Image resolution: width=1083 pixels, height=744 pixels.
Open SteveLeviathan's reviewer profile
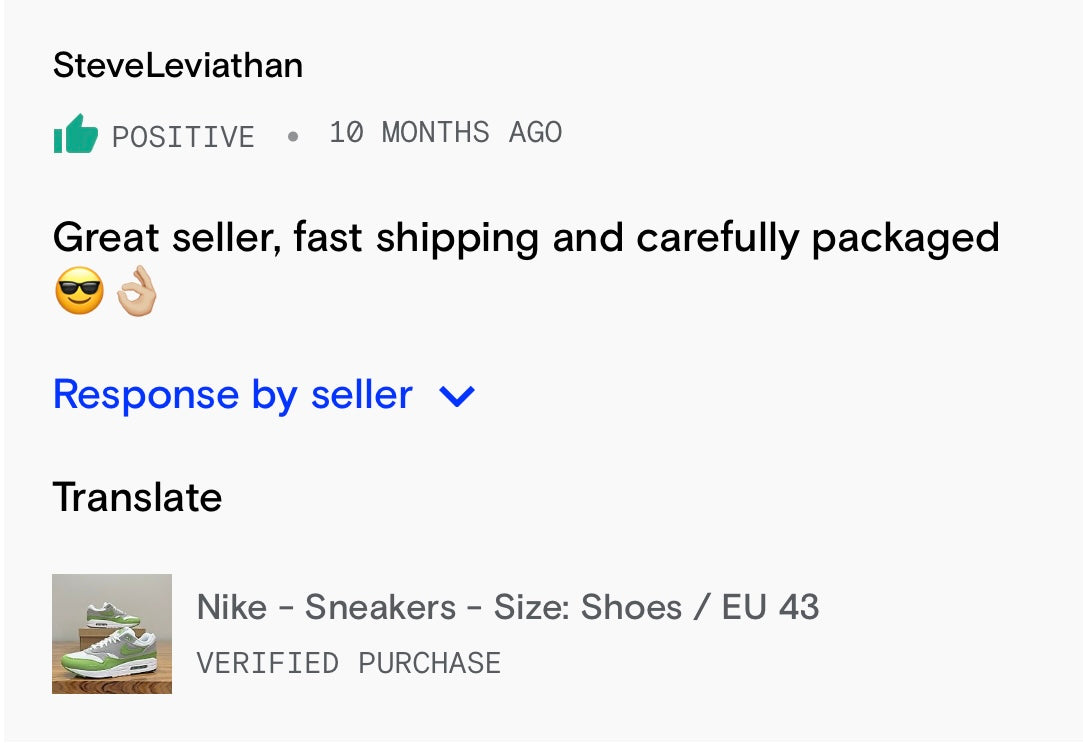click(x=177, y=66)
